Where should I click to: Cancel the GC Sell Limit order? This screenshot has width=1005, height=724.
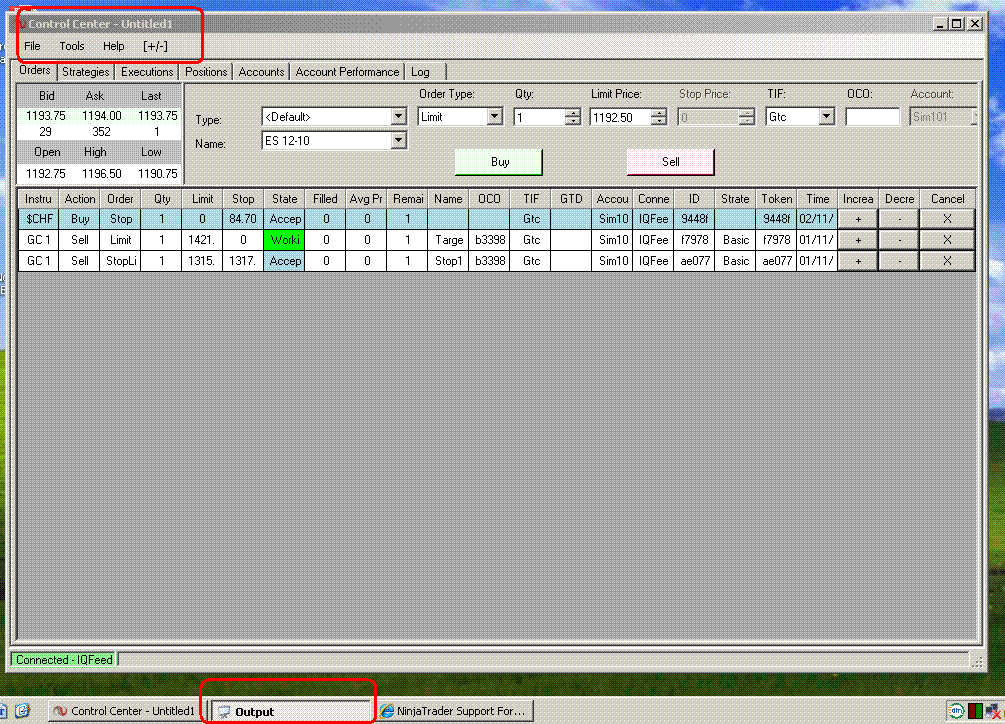(x=947, y=240)
